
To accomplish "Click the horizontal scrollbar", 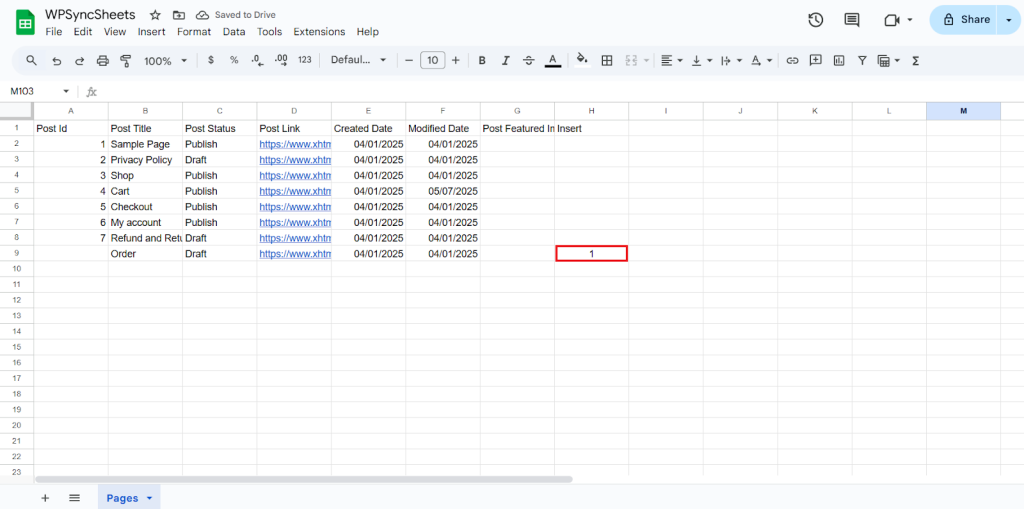I will pos(304,479).
